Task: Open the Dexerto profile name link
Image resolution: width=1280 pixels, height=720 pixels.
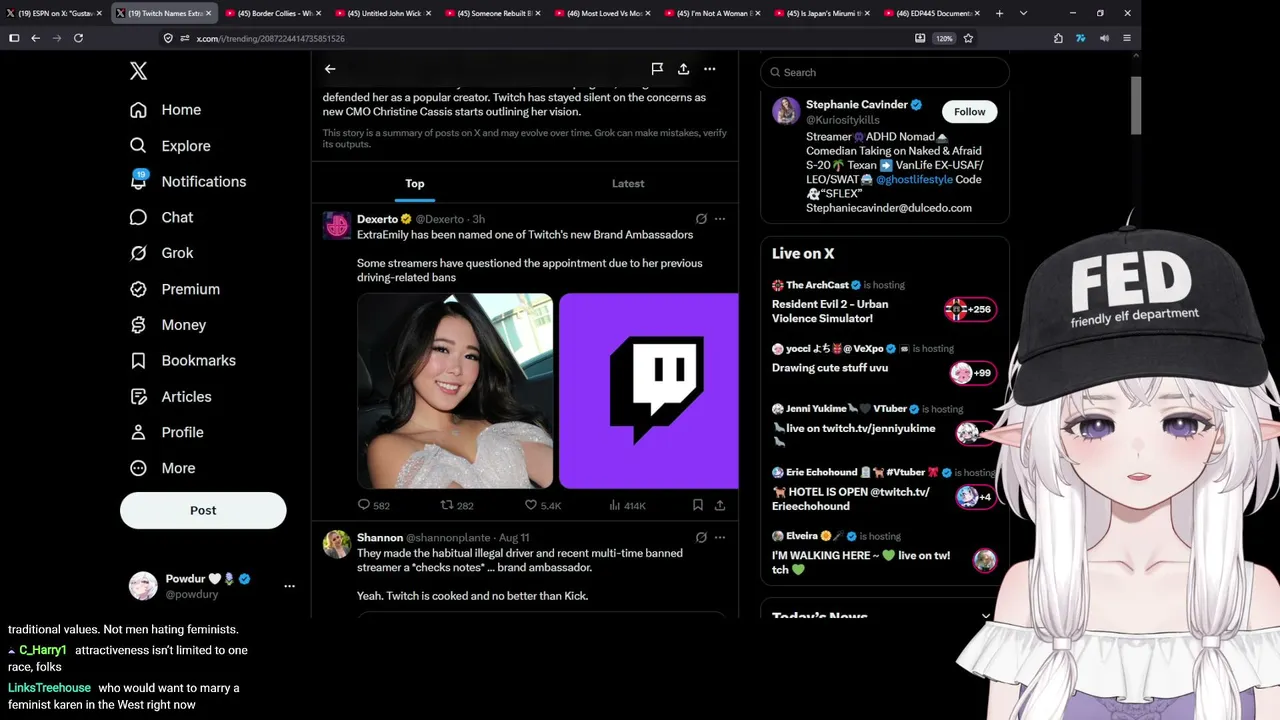Action: 377,219
